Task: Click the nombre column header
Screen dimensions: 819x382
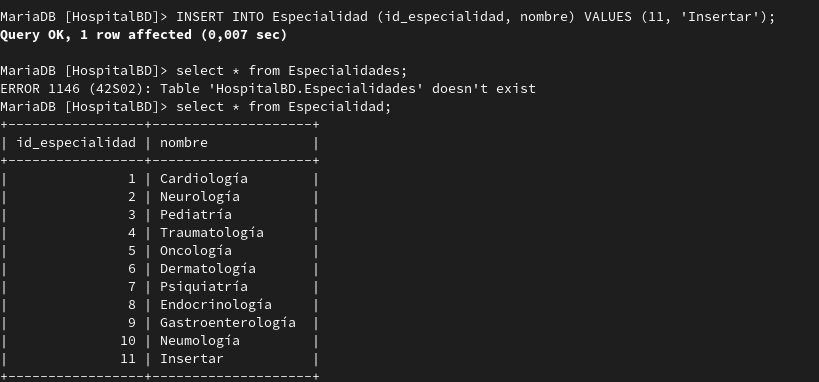Action: click(184, 143)
